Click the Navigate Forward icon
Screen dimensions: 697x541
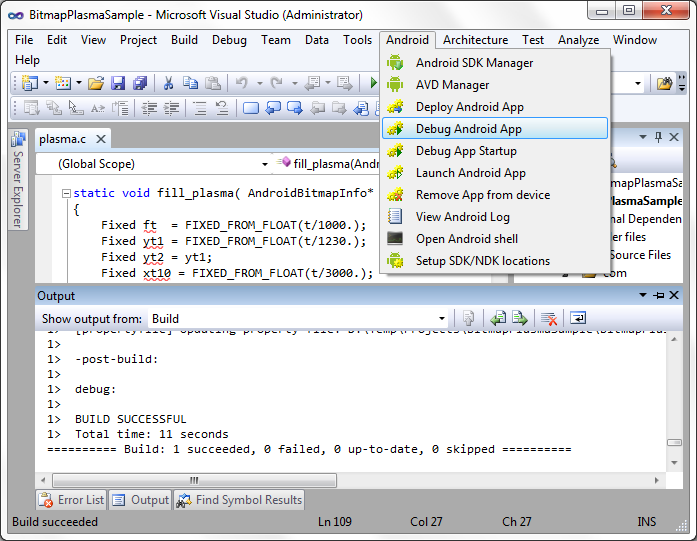tap(344, 83)
